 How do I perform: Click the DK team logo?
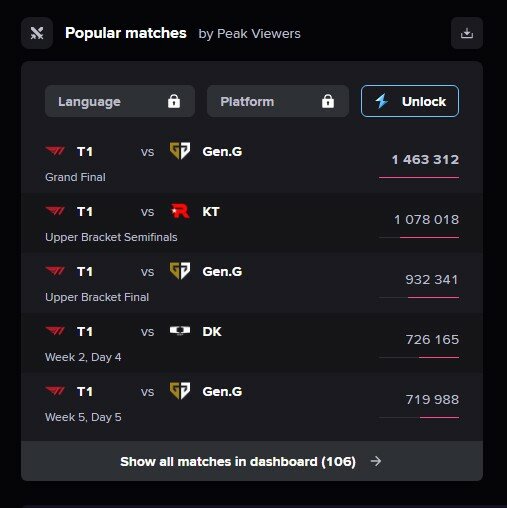point(180,331)
